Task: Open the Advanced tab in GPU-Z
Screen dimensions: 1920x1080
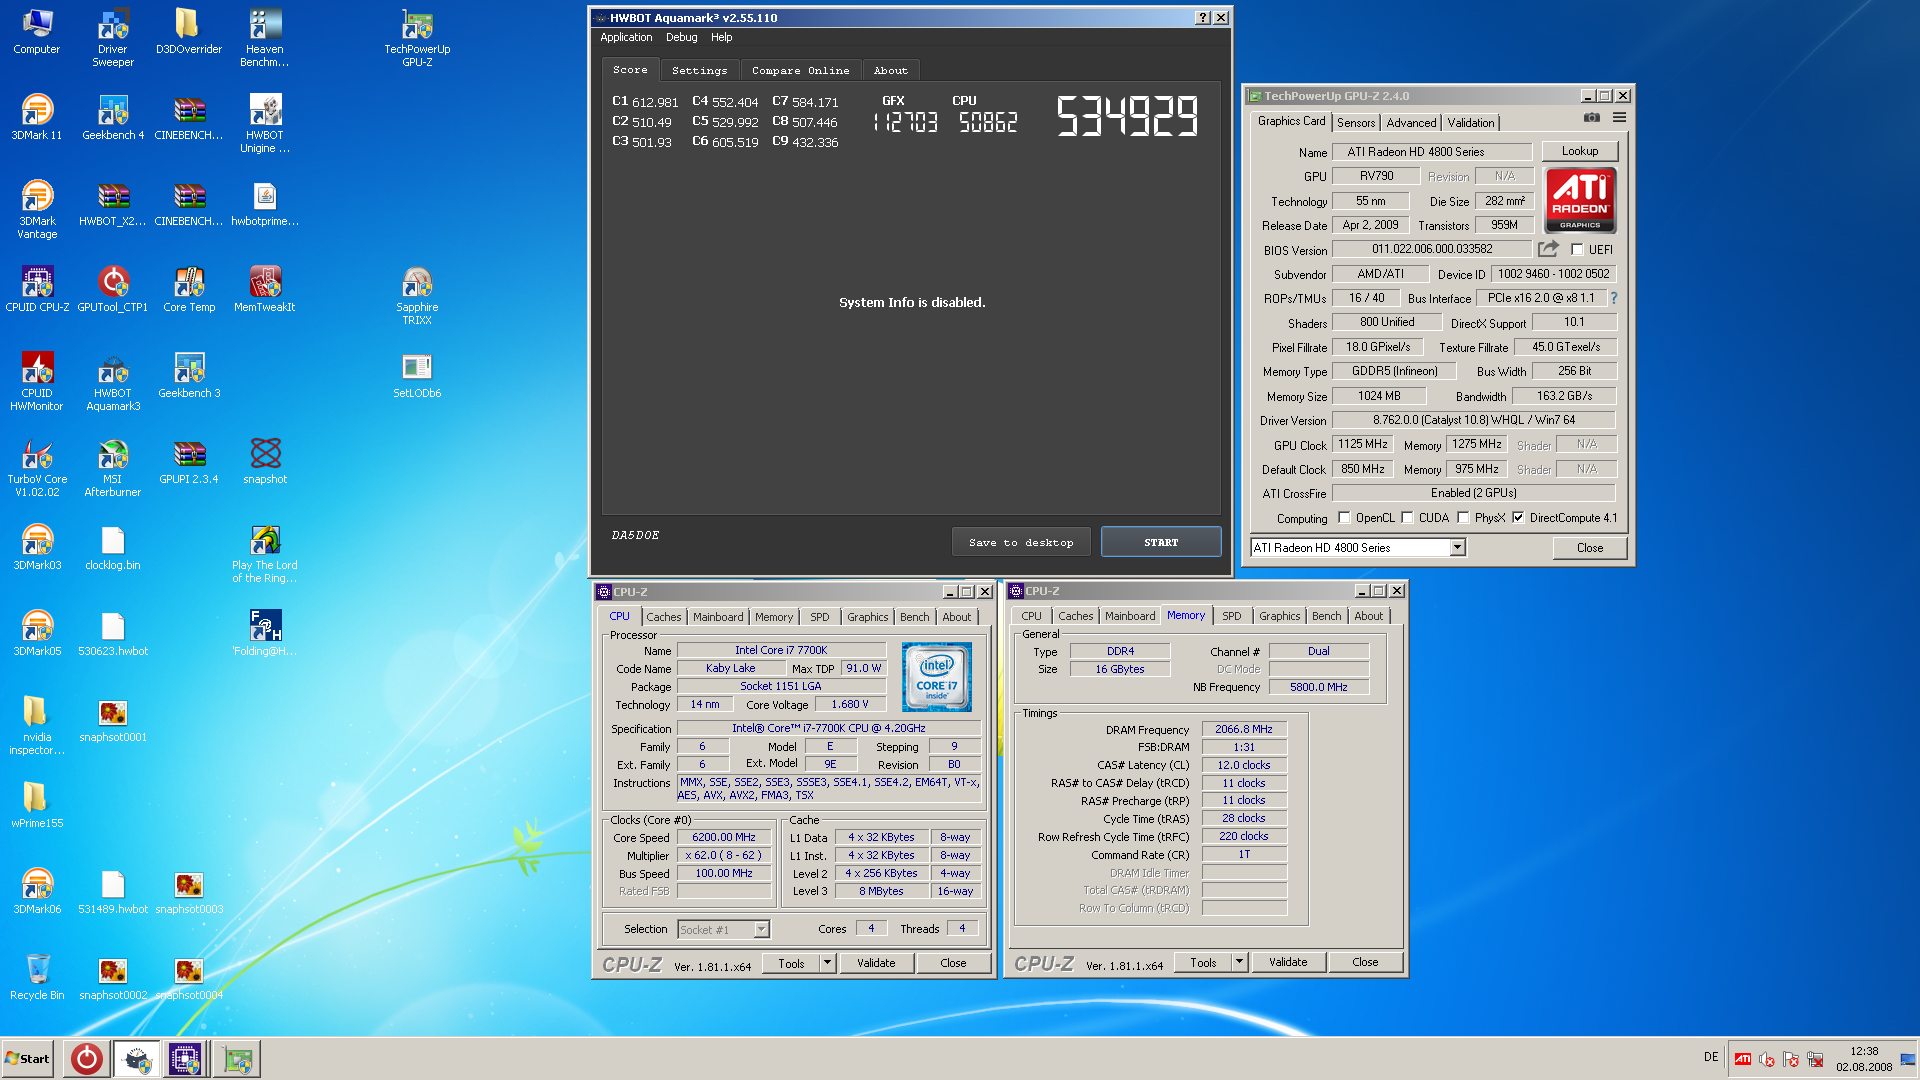Action: click(x=1411, y=123)
